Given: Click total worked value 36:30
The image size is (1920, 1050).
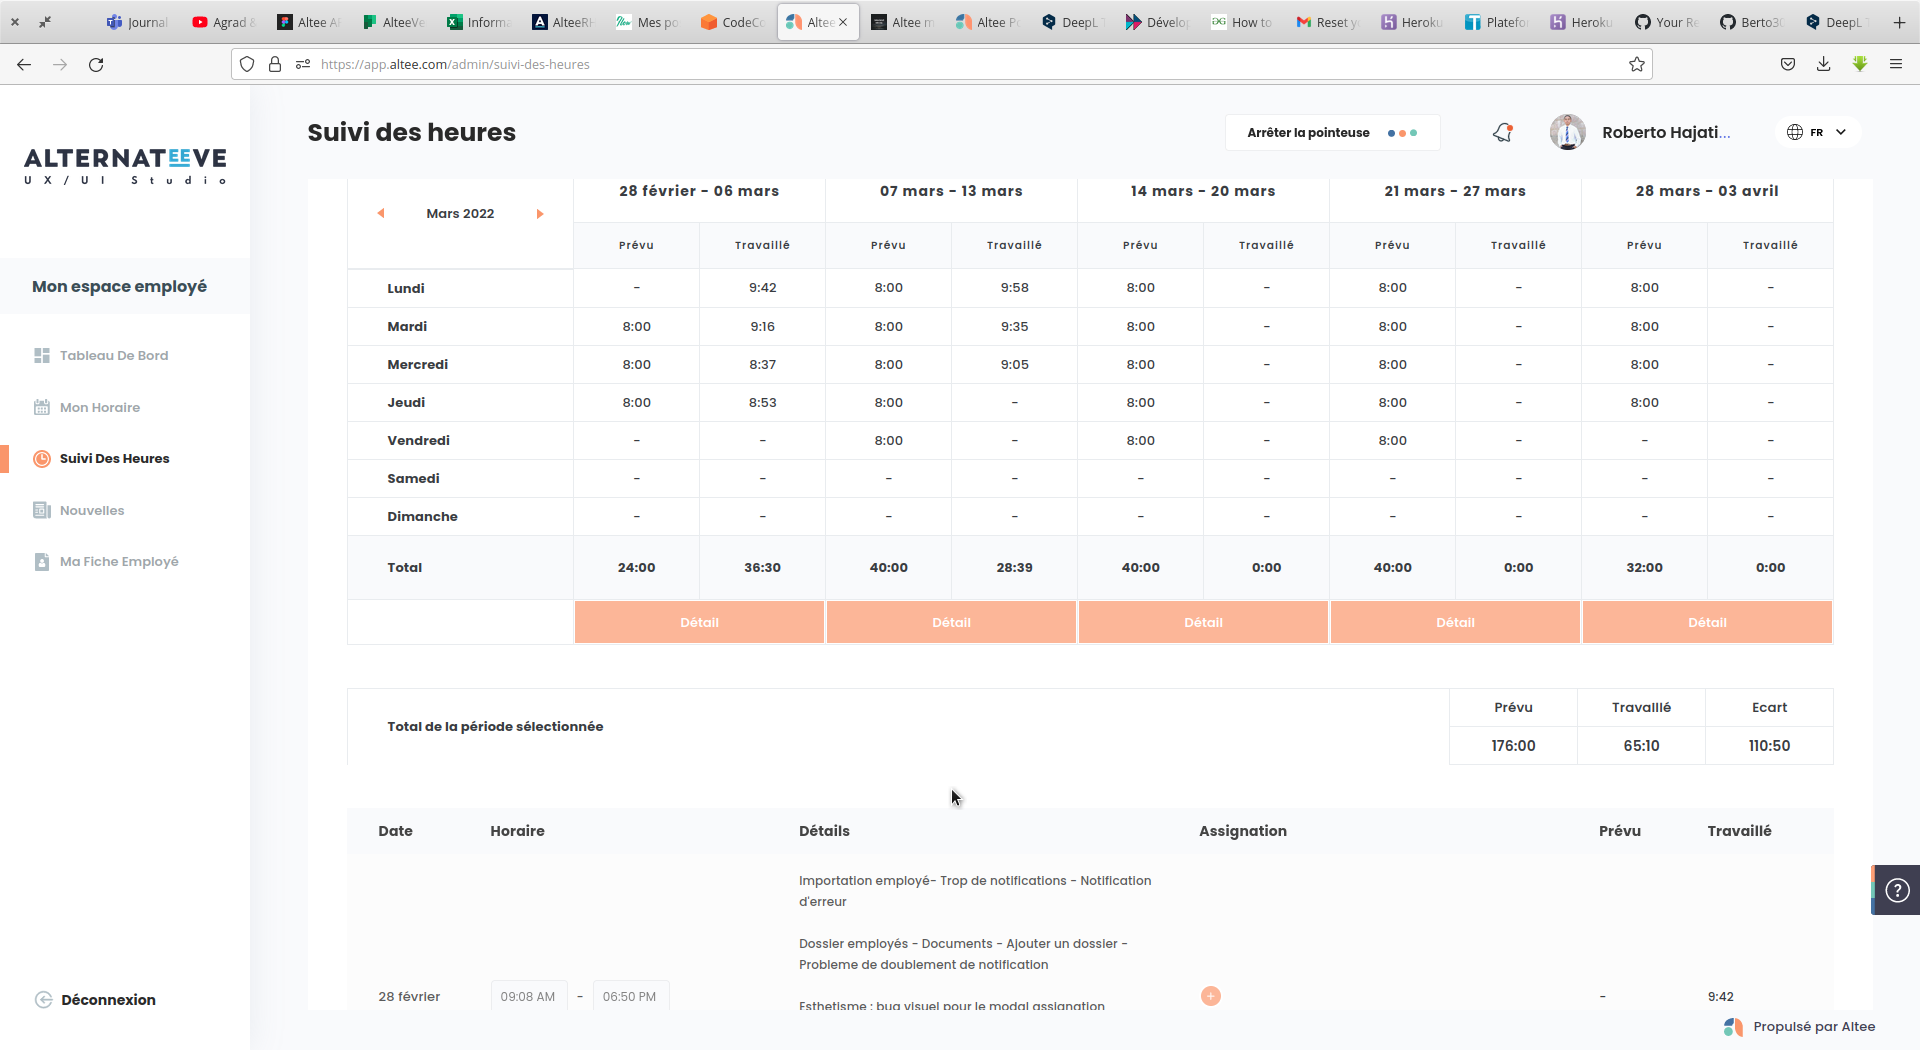Looking at the screenshot, I should click(x=762, y=567).
